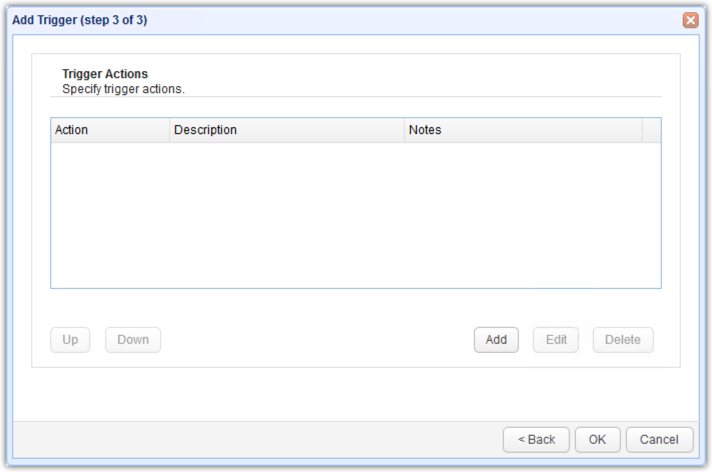The height and width of the screenshot is (472, 712).
Task: Click divider between Action and Description columns
Action: click(169, 130)
